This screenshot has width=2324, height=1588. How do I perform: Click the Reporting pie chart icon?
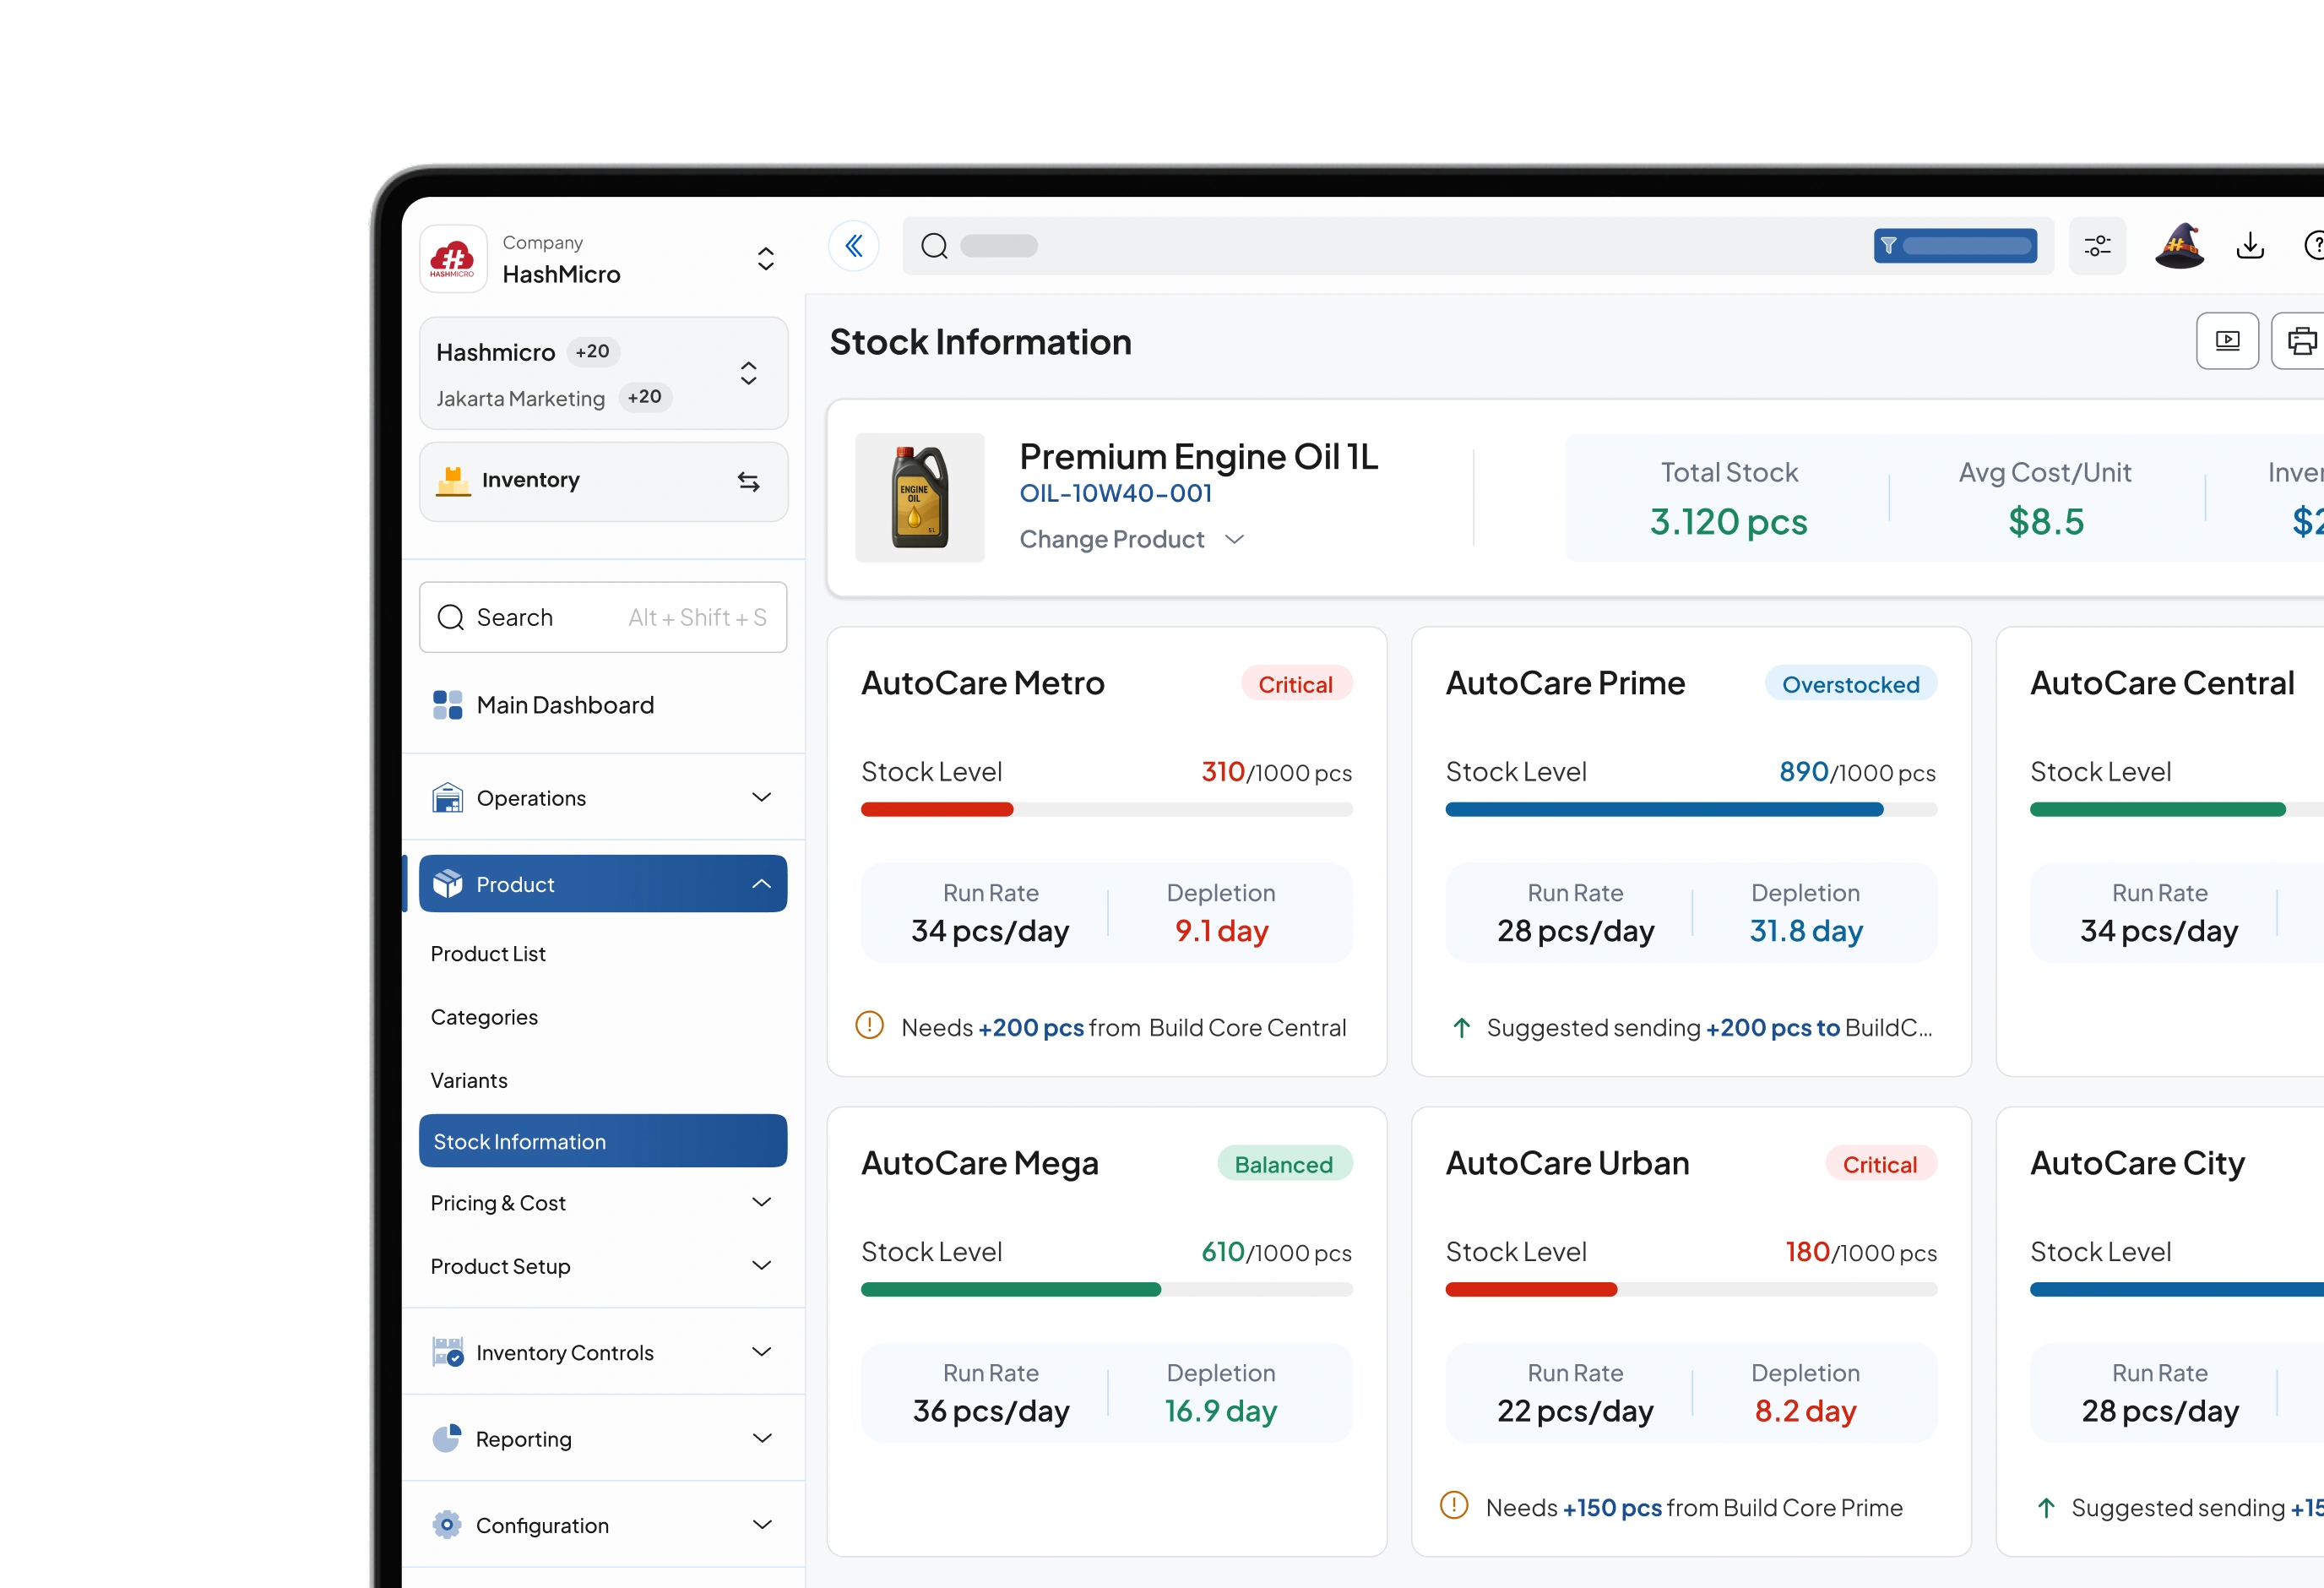pyautogui.click(x=447, y=1438)
